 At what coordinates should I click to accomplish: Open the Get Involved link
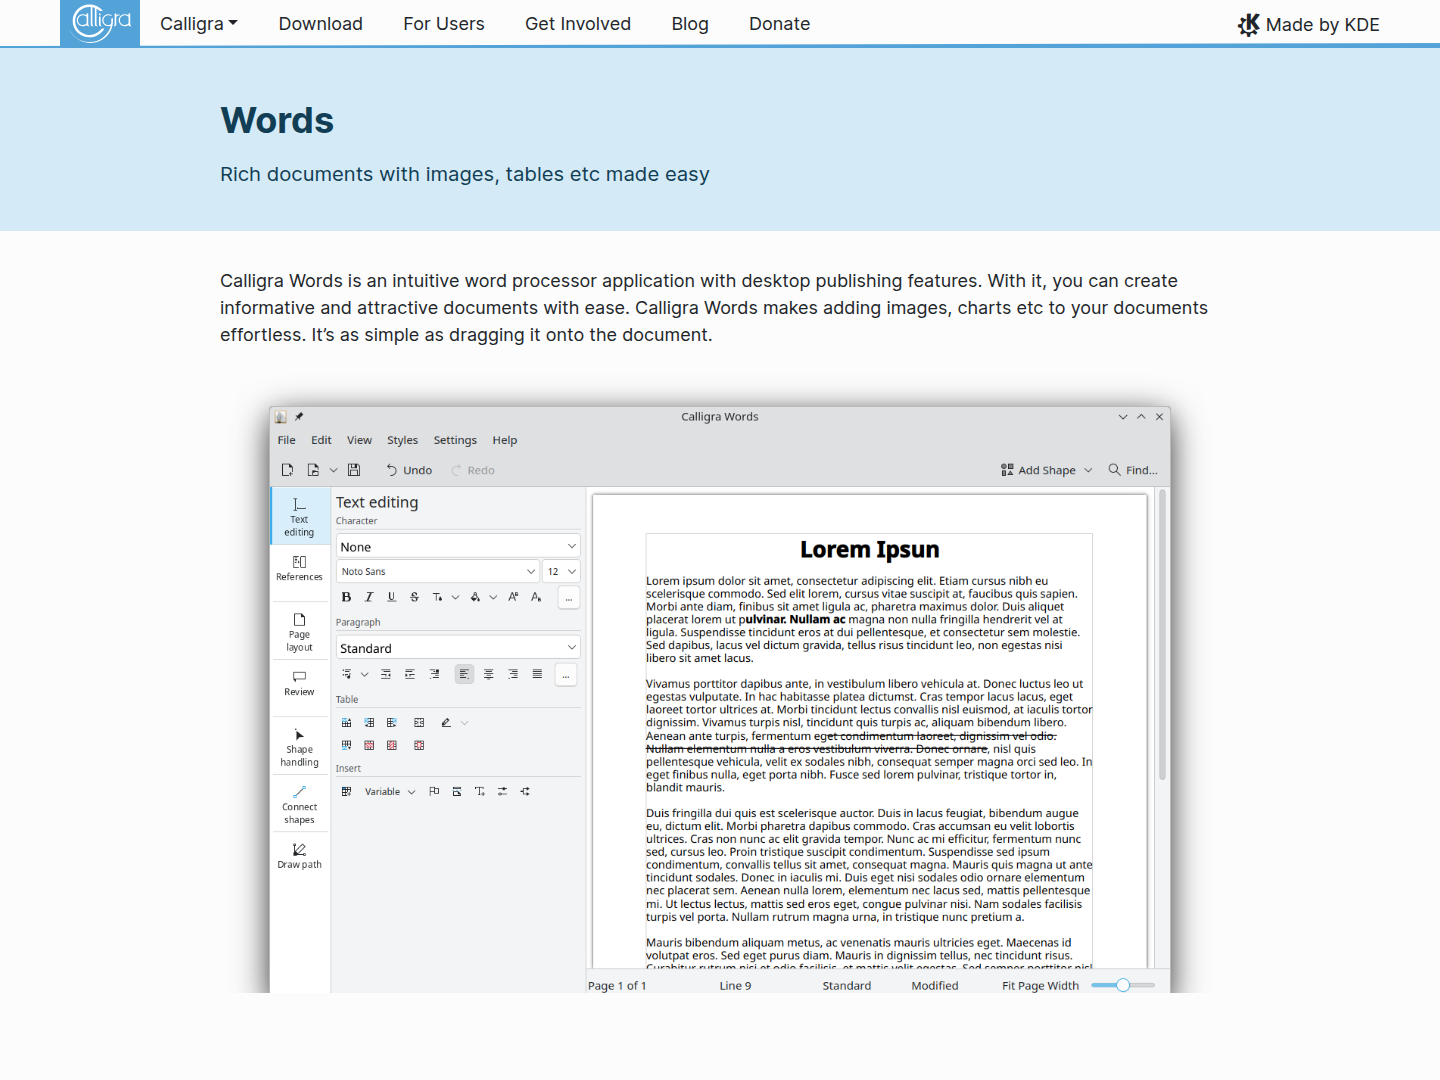pyautogui.click(x=578, y=24)
